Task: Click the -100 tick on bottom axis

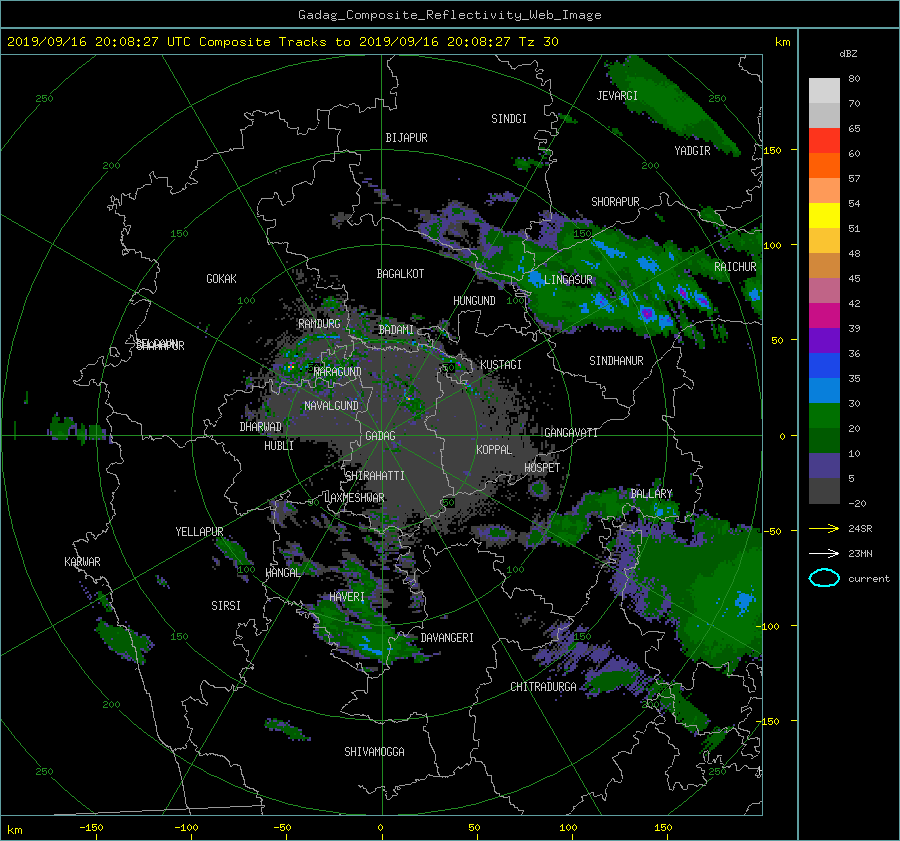Action: [186, 828]
